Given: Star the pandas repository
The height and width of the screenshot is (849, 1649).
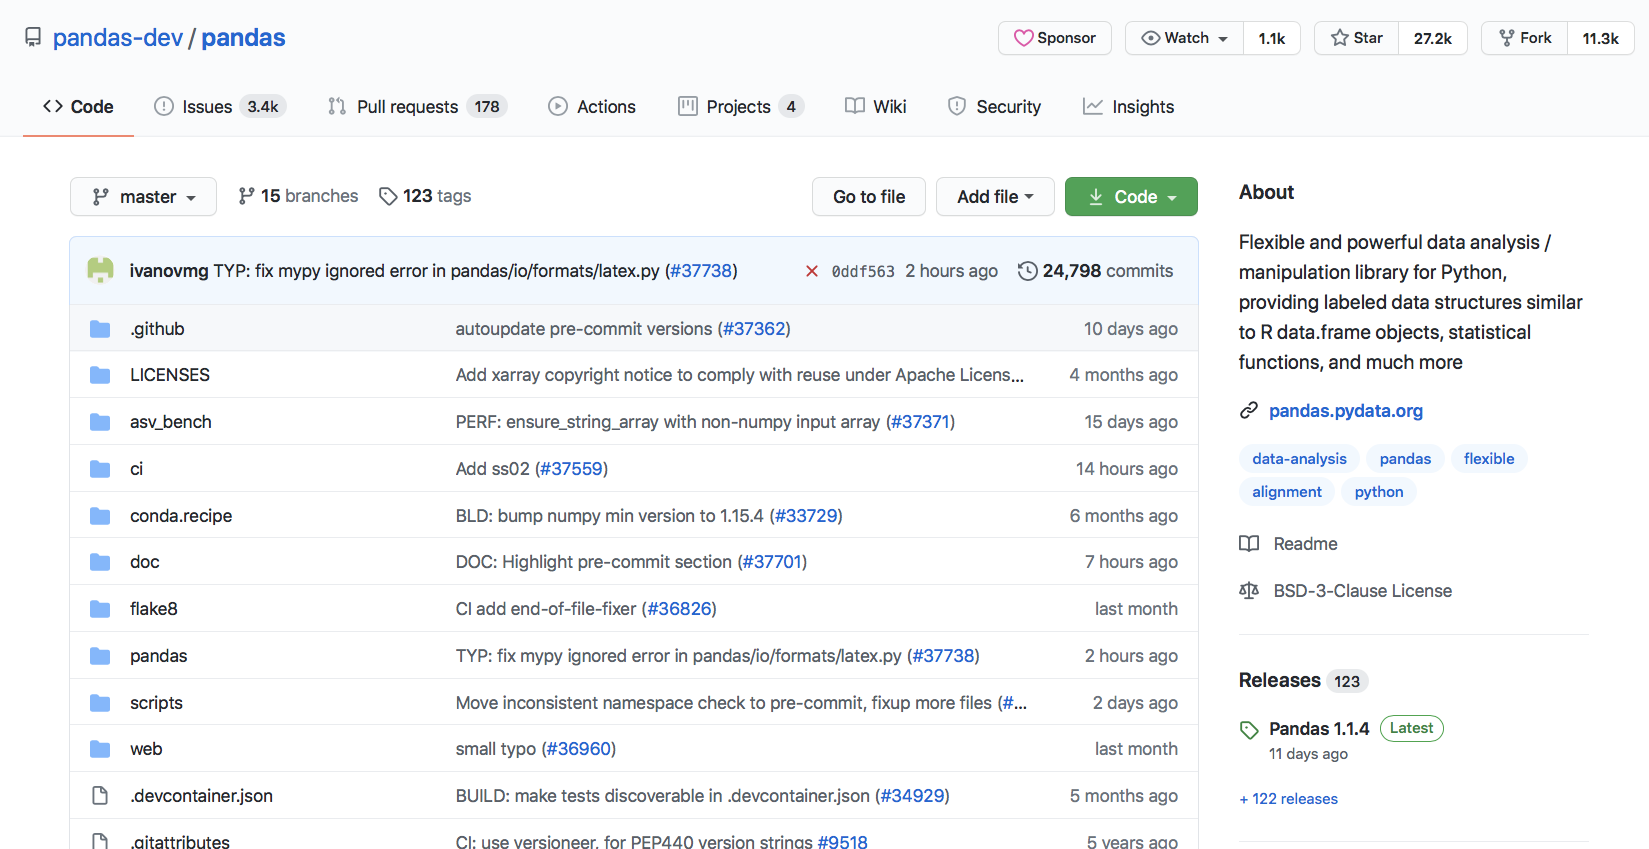Looking at the screenshot, I should point(1356,38).
